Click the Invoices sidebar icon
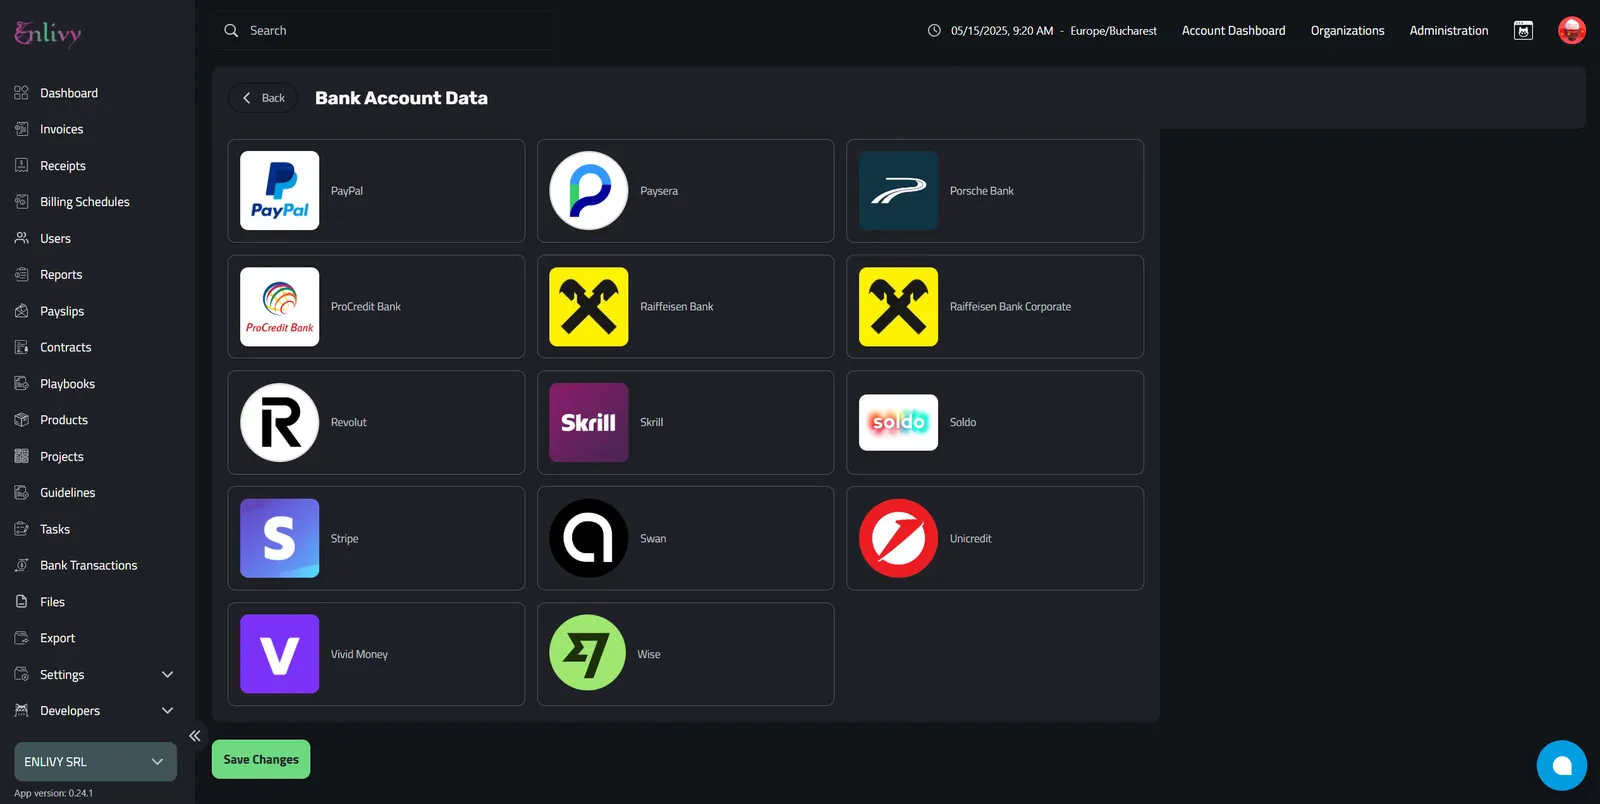Image resolution: width=1600 pixels, height=804 pixels. point(21,129)
